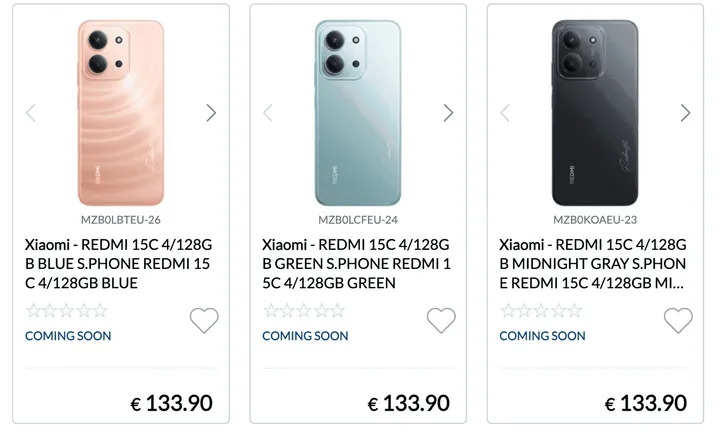Click star rating of Blue Redmi 15C
Image resolution: width=720 pixels, height=432 pixels.
coord(66,311)
